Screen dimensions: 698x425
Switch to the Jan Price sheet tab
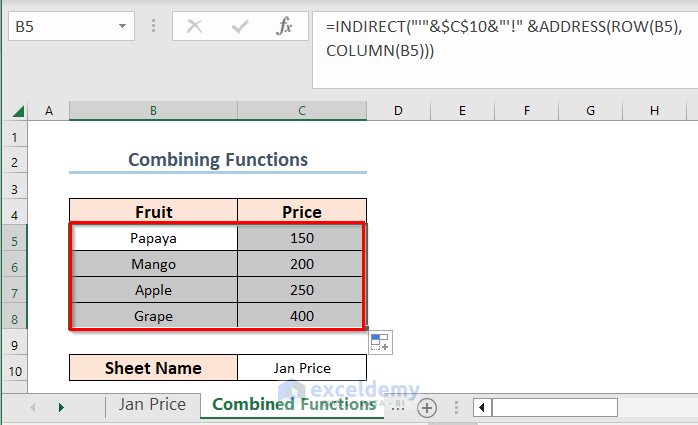(152, 405)
